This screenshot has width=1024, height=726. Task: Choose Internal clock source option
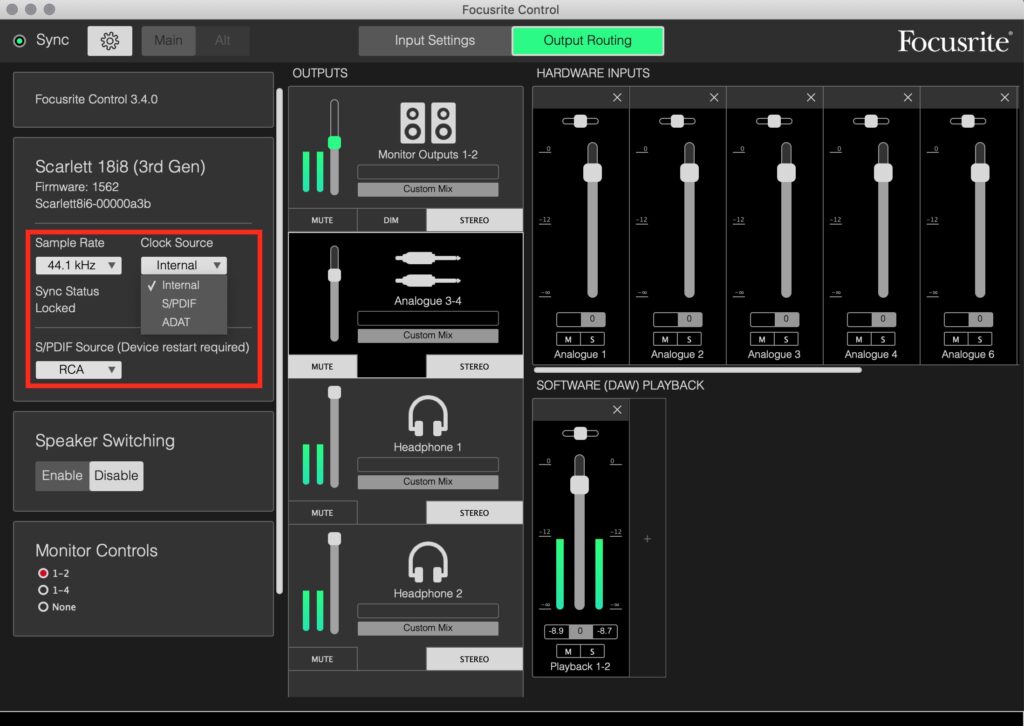coord(184,285)
